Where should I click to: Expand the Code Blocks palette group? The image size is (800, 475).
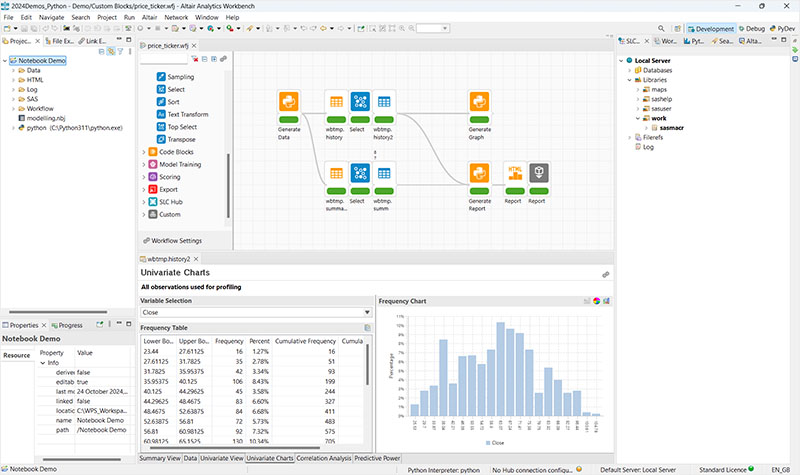[143, 152]
